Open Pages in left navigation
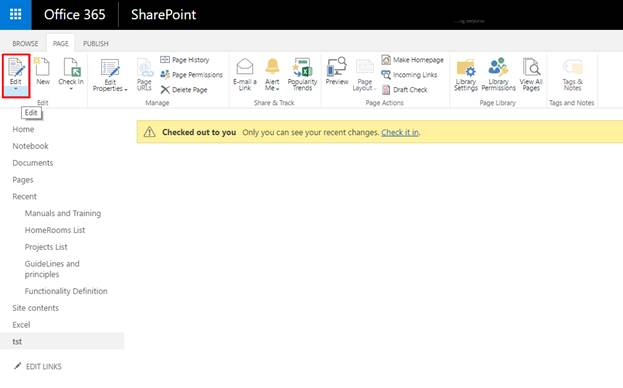The image size is (623, 388). (23, 180)
